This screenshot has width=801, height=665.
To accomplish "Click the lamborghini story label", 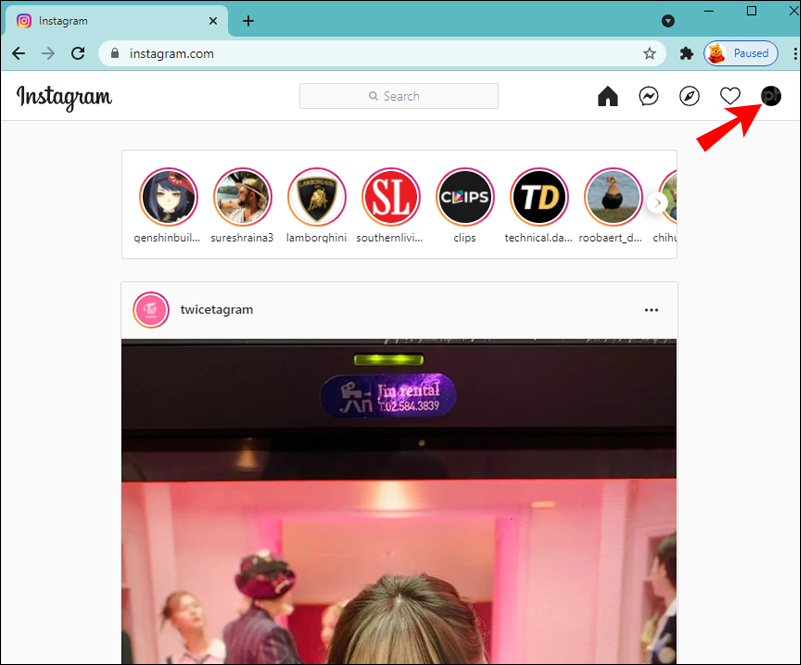I will (316, 238).
